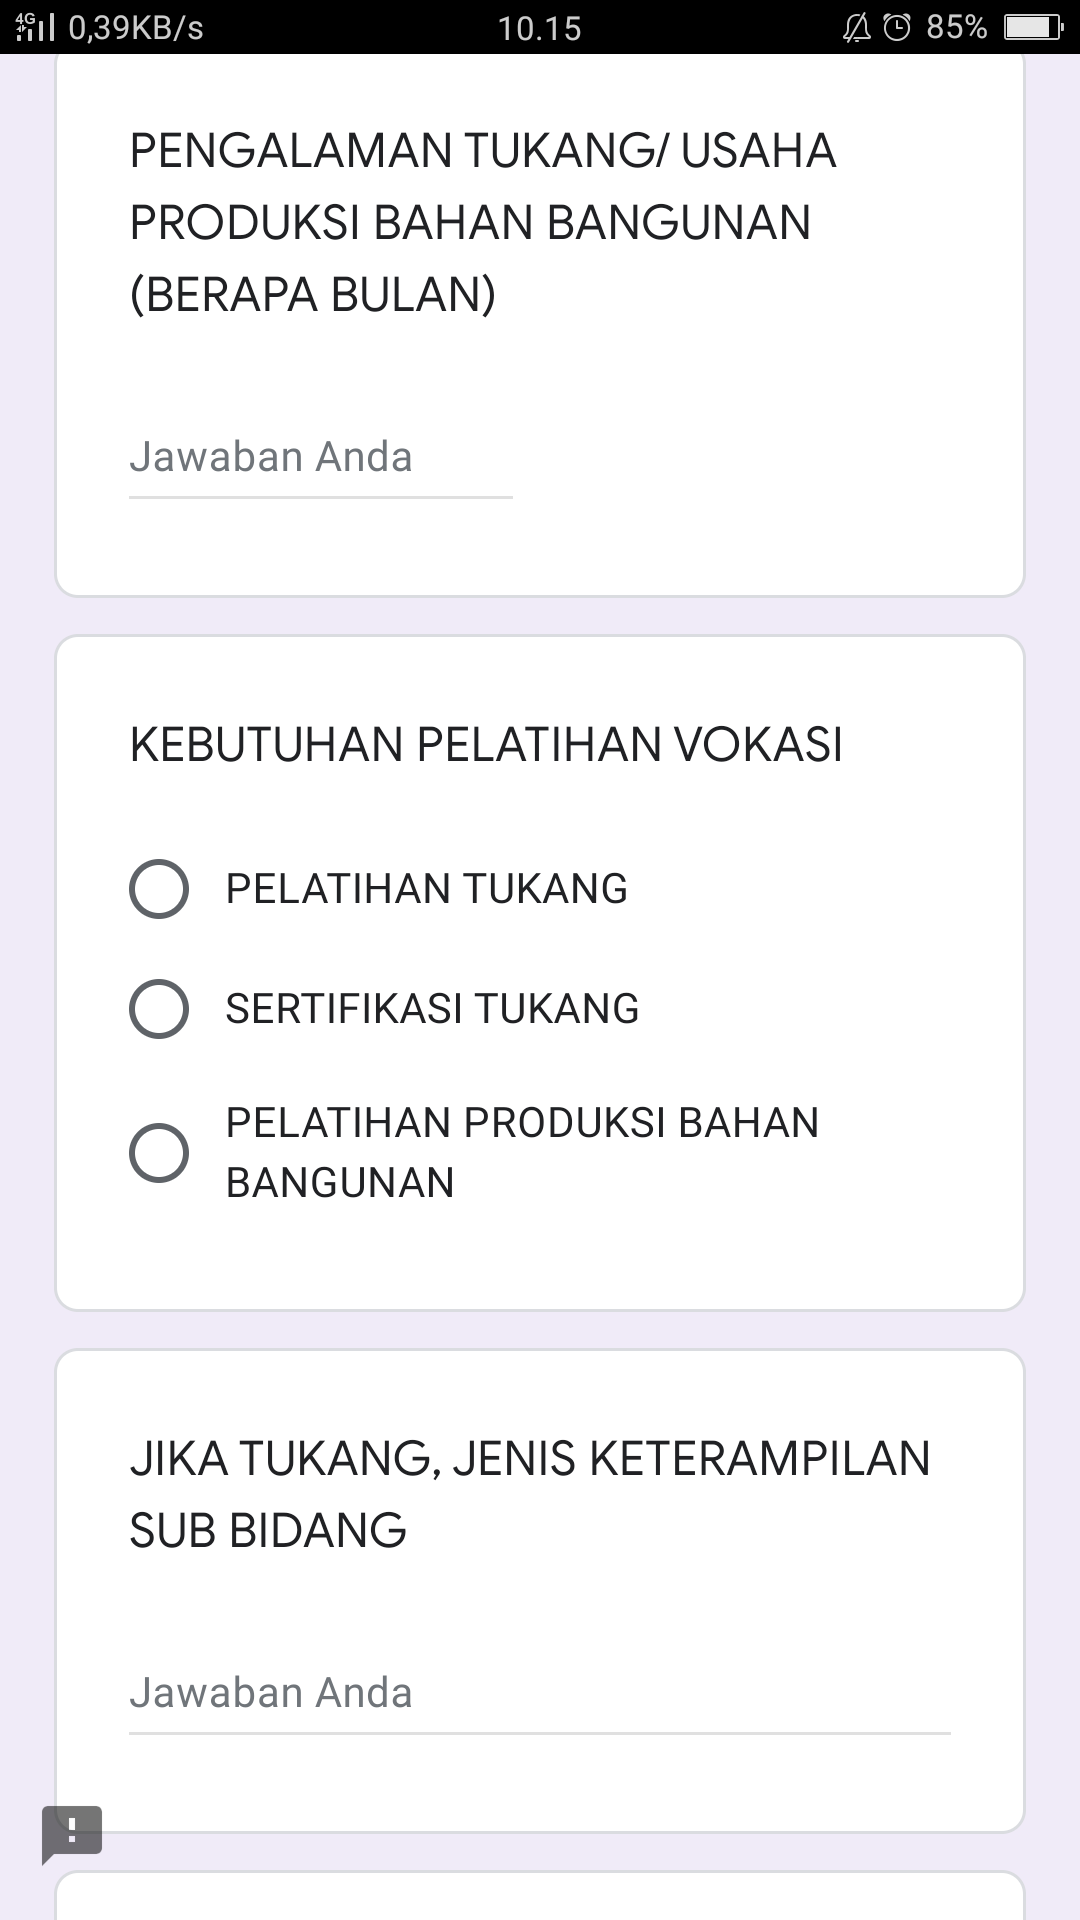Tap the 85% battery percentage text

coord(956,28)
